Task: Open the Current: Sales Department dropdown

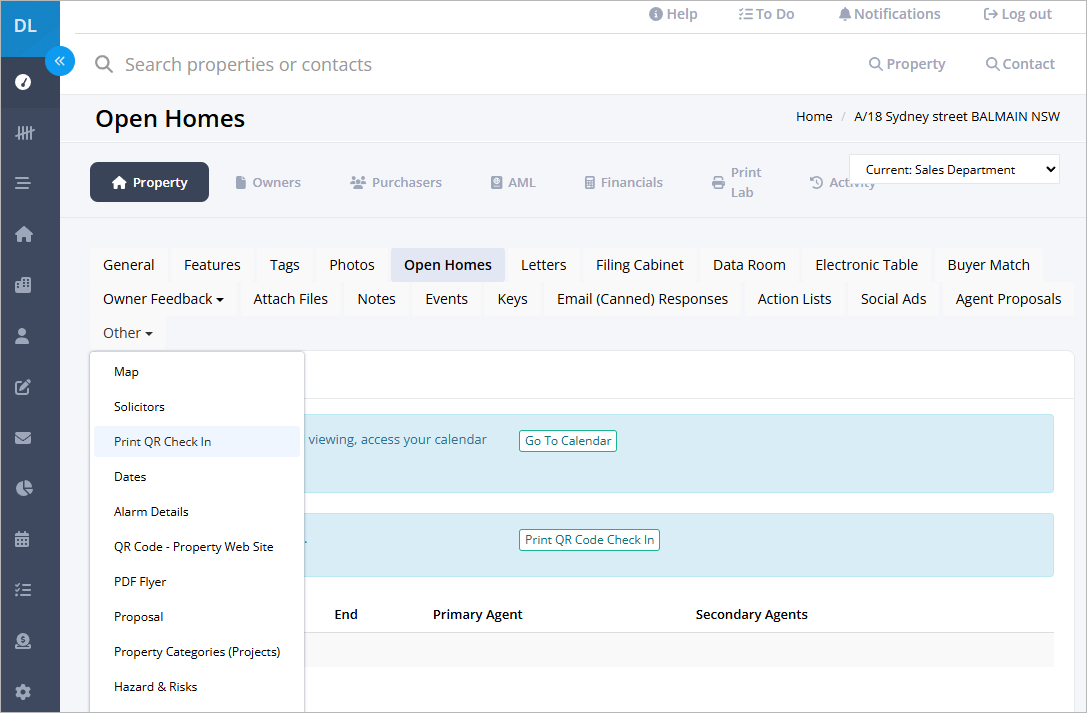Action: click(x=954, y=170)
